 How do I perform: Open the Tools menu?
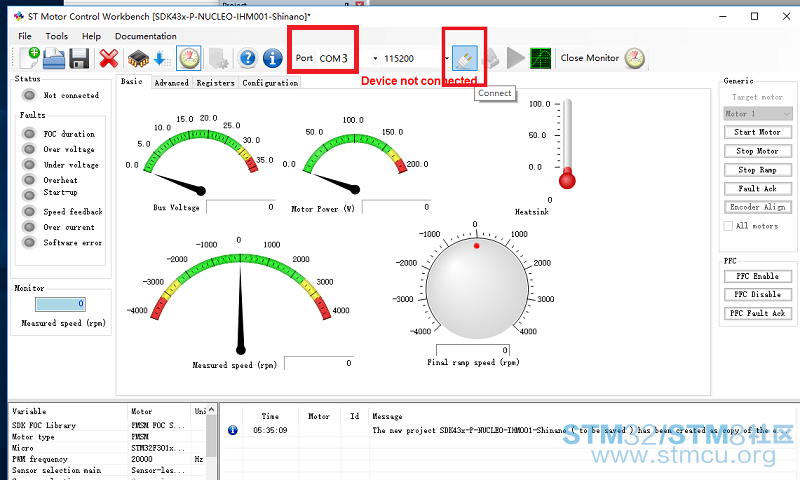57,36
